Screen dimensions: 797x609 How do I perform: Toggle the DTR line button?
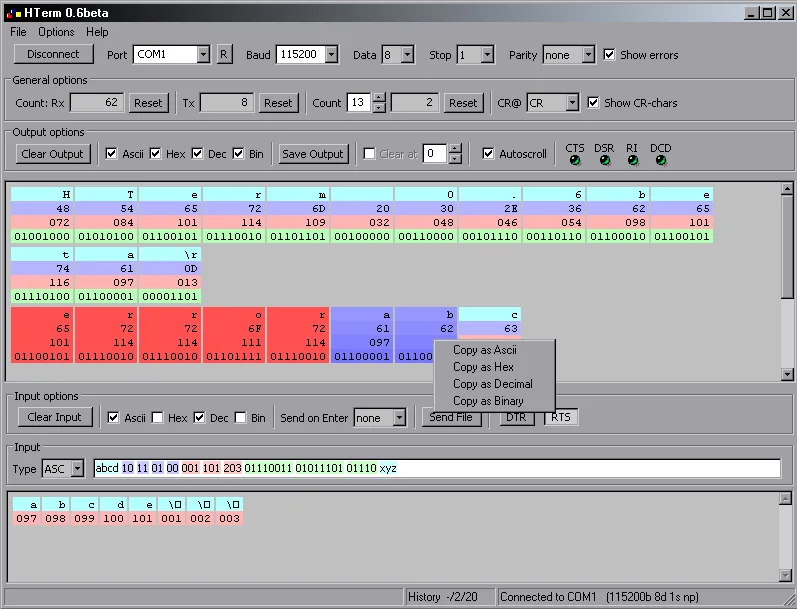point(516,417)
